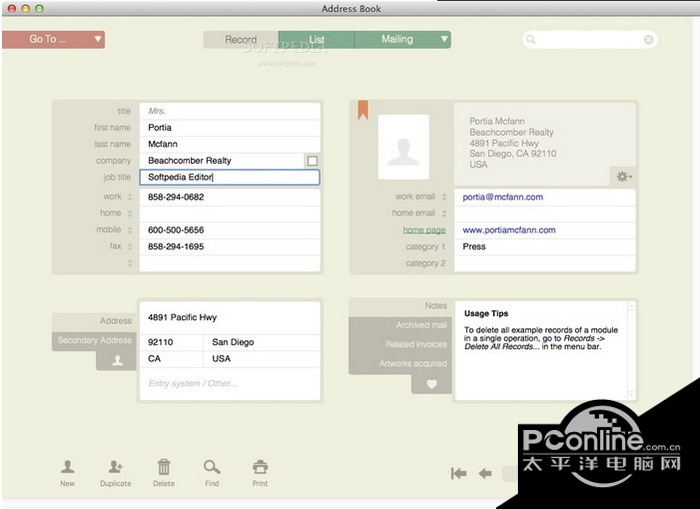Select the Notes tab
The height and width of the screenshot is (509, 700).
click(401, 306)
